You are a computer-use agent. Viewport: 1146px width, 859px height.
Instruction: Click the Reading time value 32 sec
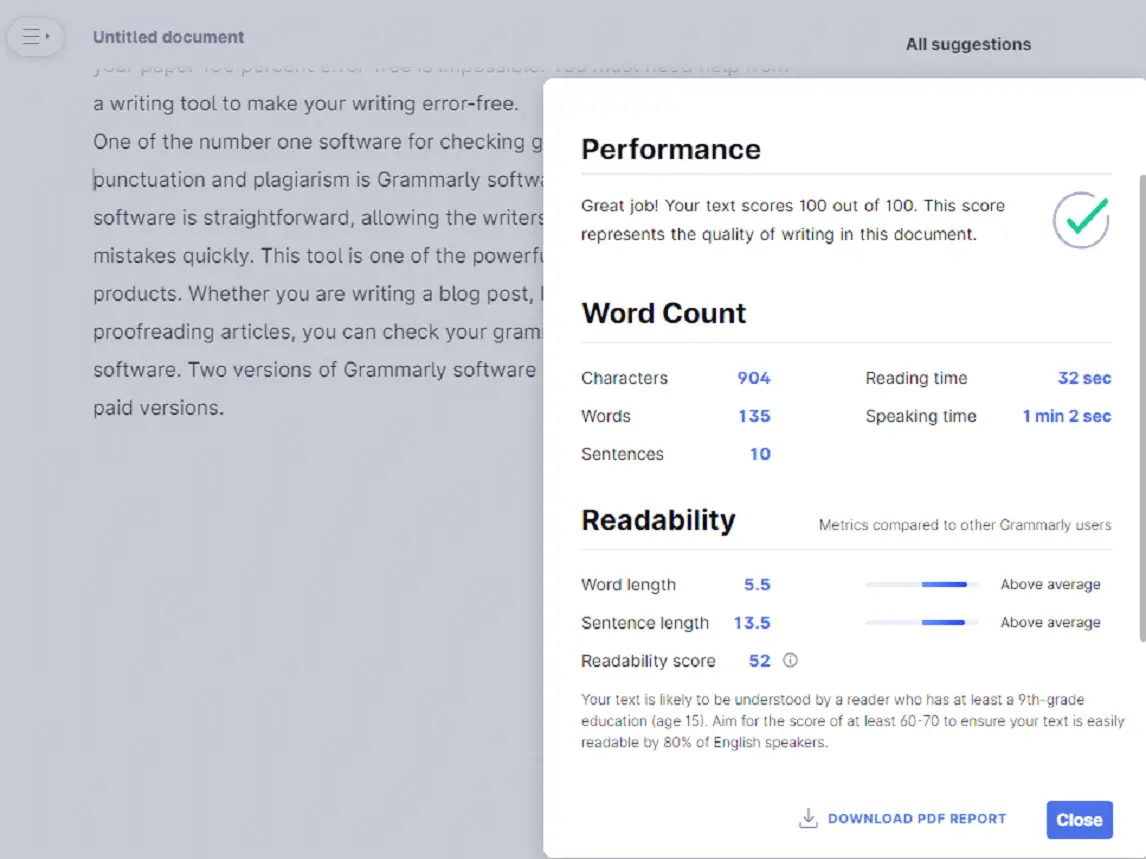pyautogui.click(x=1084, y=378)
